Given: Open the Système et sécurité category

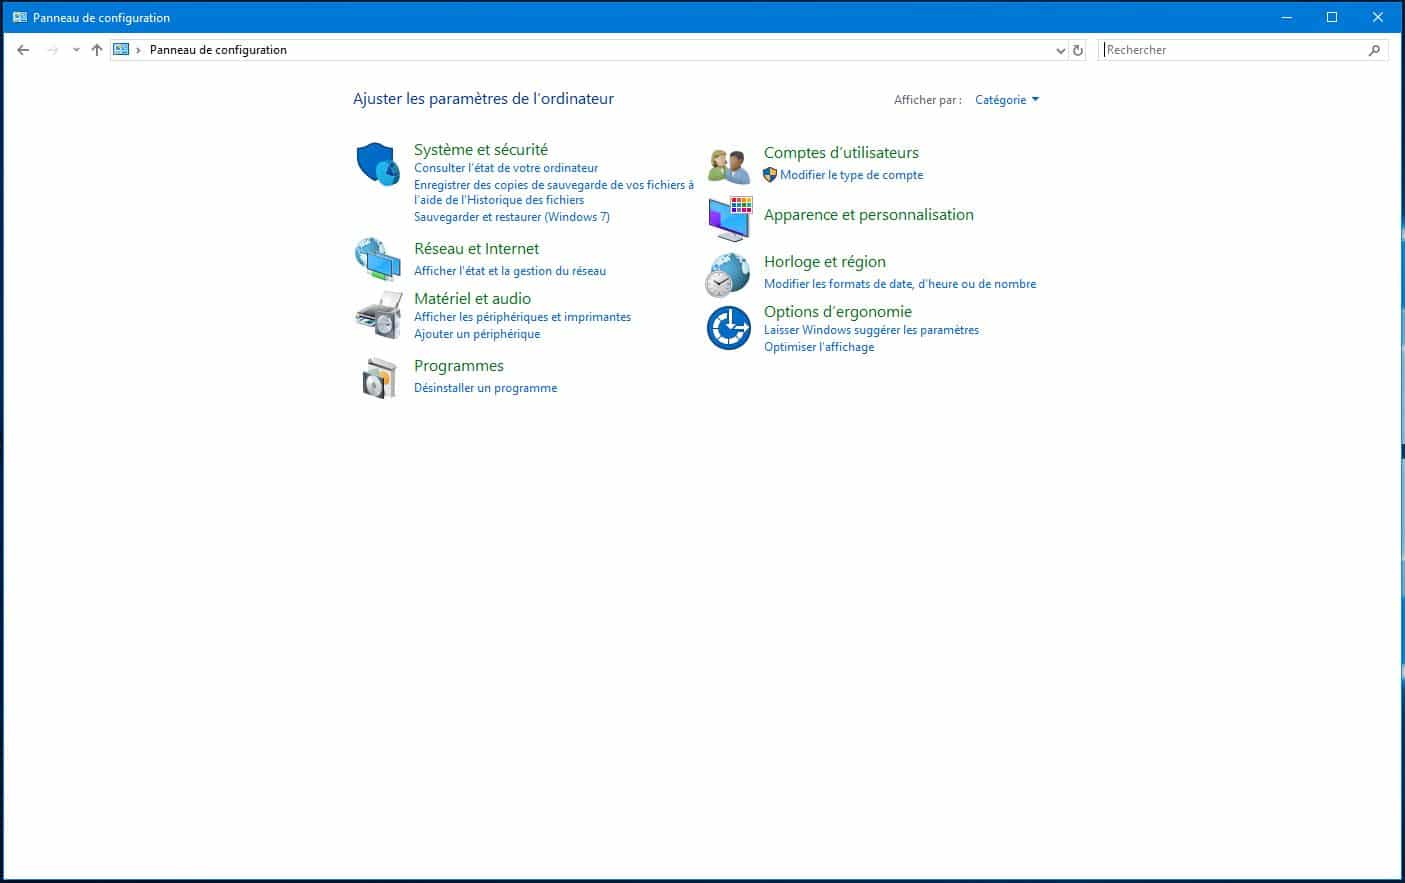Looking at the screenshot, I should (481, 150).
